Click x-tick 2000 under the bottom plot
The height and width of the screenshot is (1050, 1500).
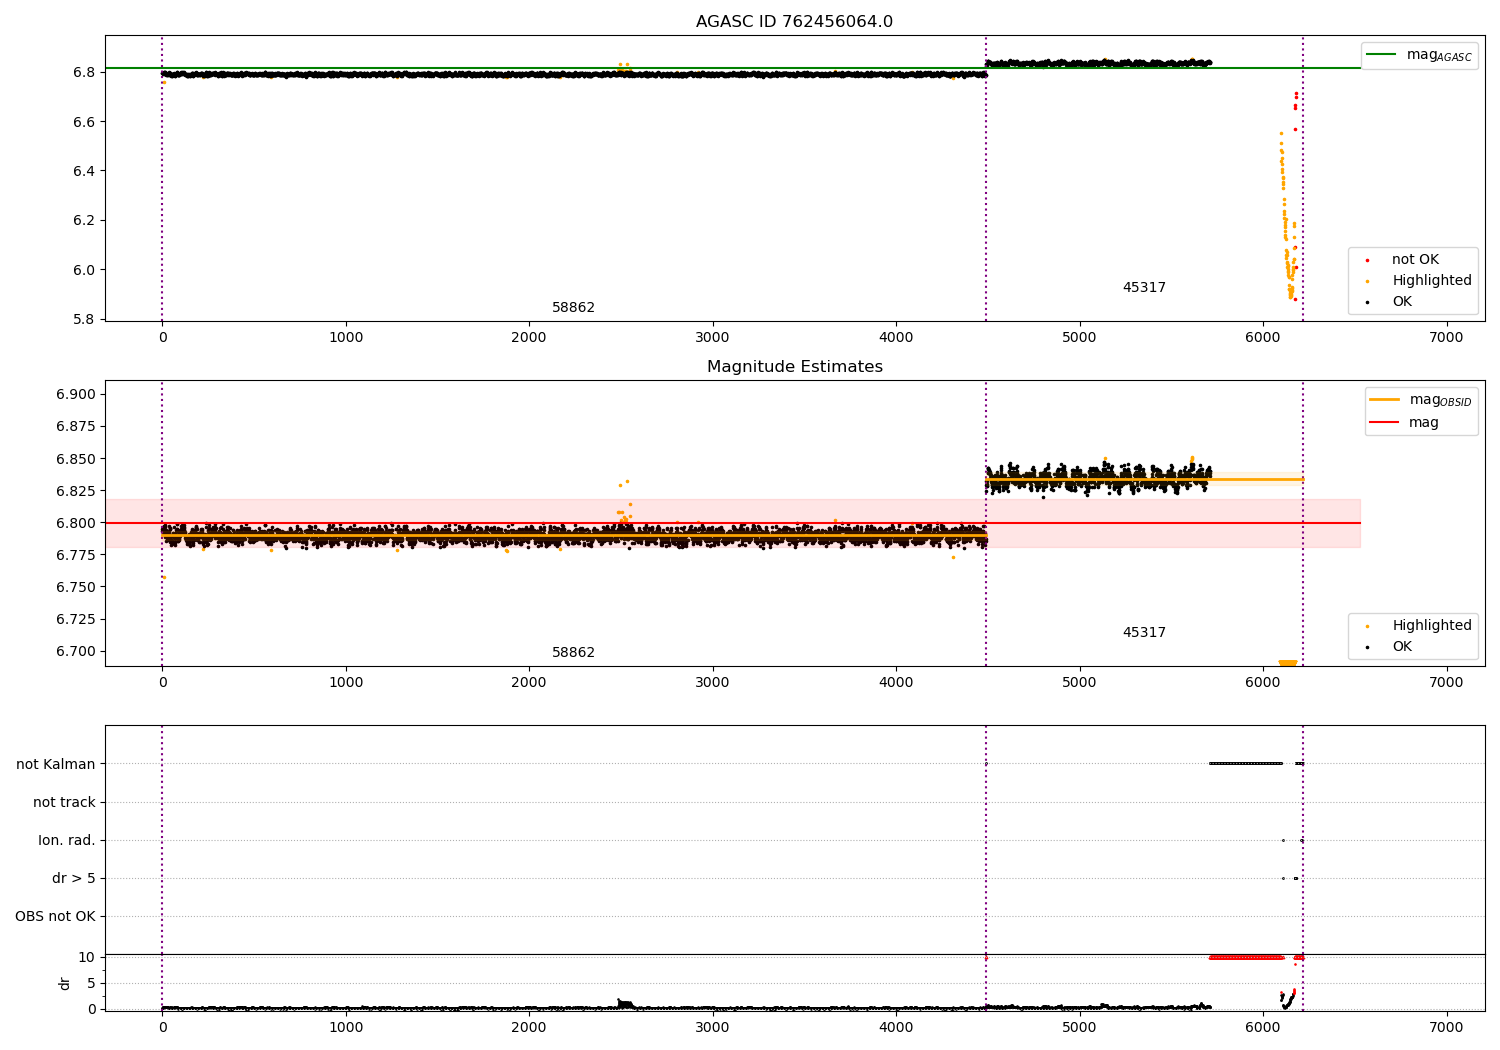(529, 1028)
